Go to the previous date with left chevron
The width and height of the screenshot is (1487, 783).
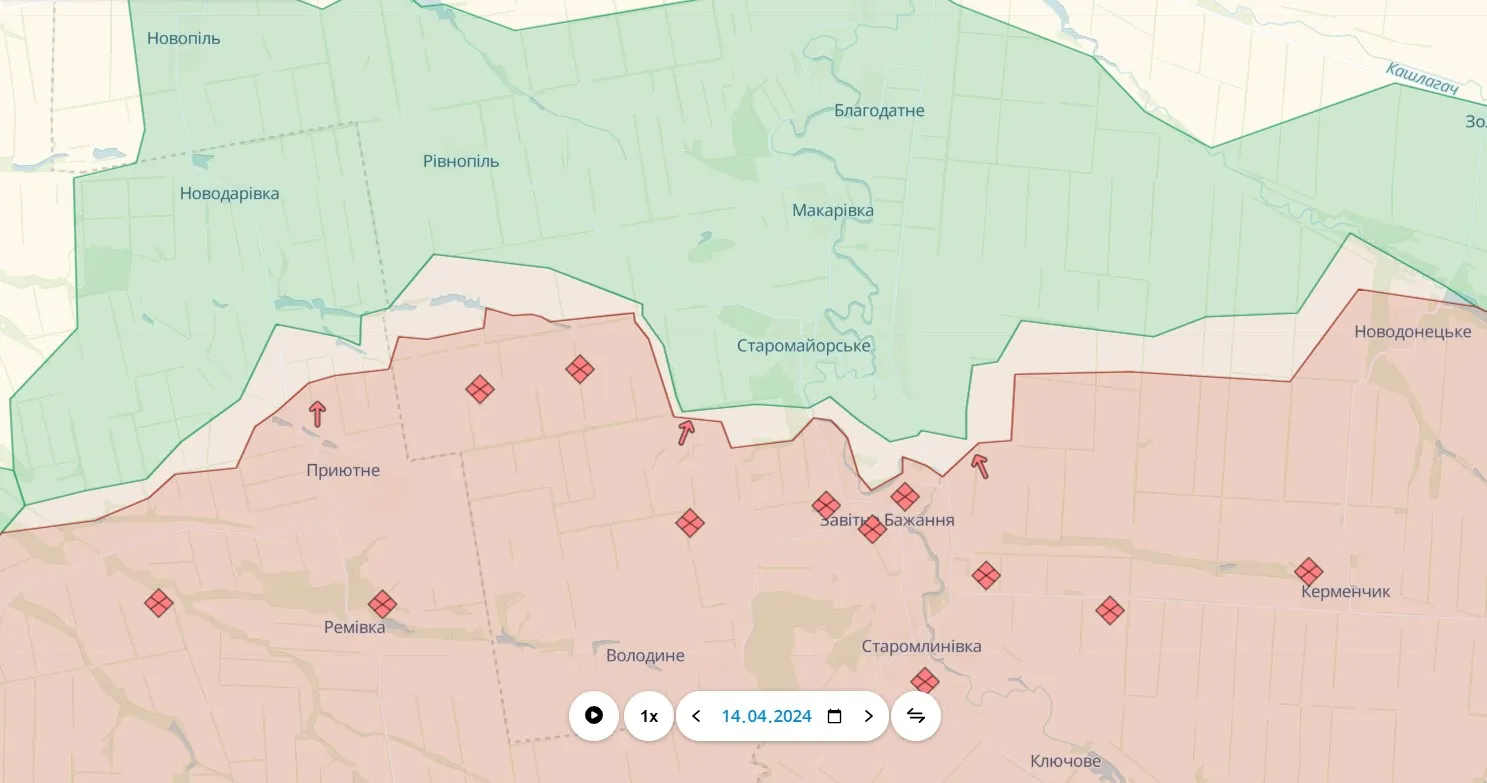click(697, 716)
